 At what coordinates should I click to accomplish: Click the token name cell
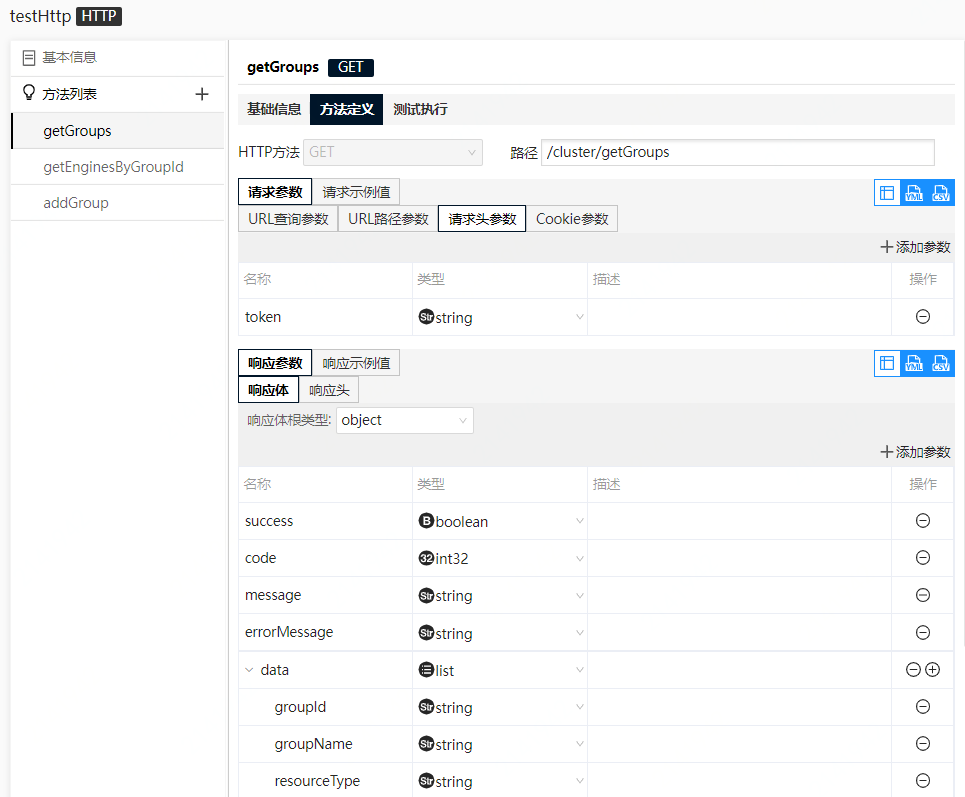pos(325,317)
